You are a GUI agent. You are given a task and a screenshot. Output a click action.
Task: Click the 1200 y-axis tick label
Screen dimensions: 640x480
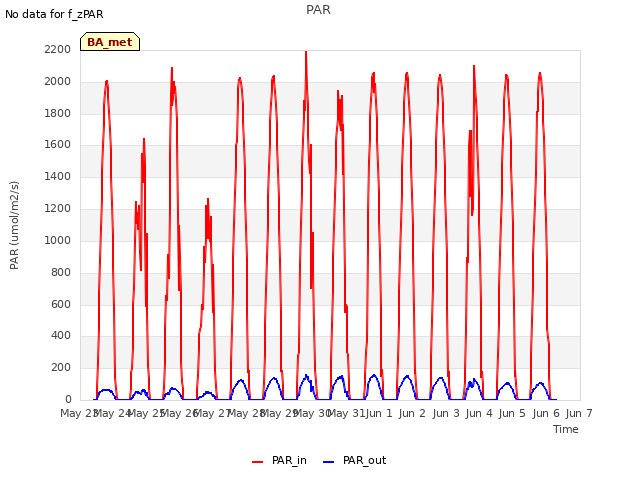[58, 208]
